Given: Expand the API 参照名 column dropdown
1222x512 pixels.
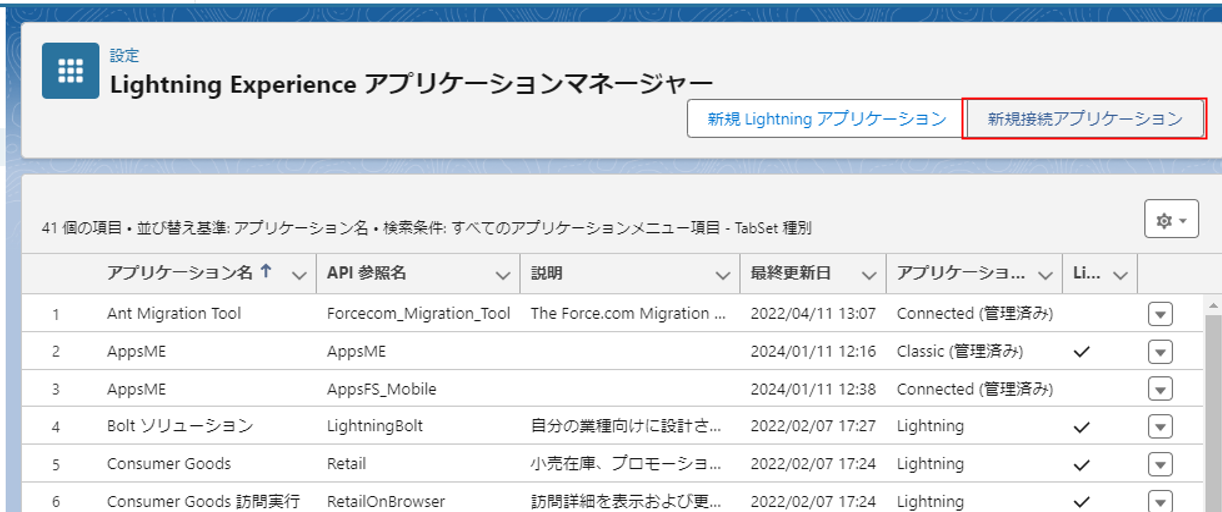Looking at the screenshot, I should pos(502,274).
